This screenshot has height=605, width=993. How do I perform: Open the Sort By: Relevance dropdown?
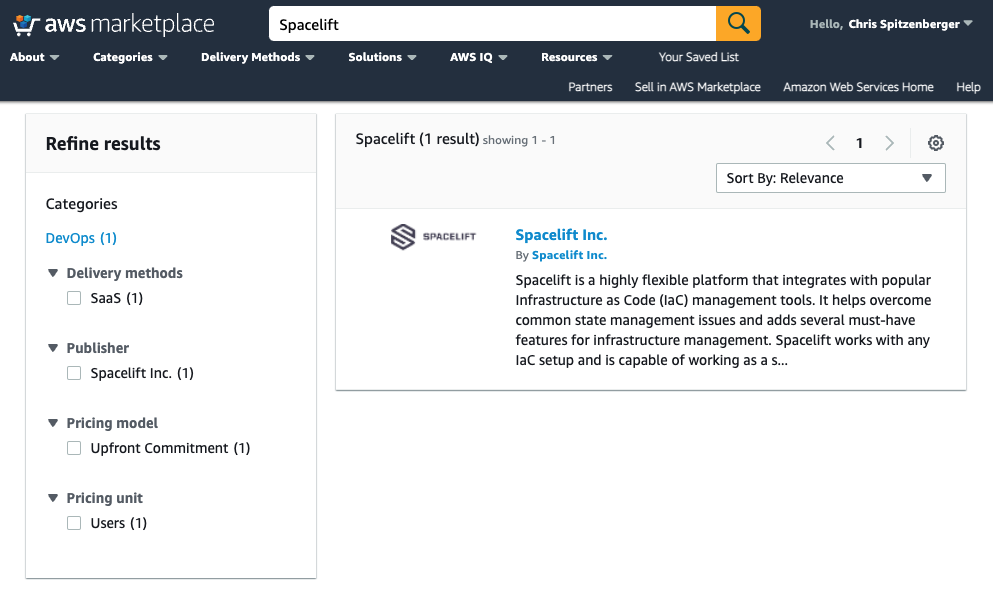click(830, 178)
